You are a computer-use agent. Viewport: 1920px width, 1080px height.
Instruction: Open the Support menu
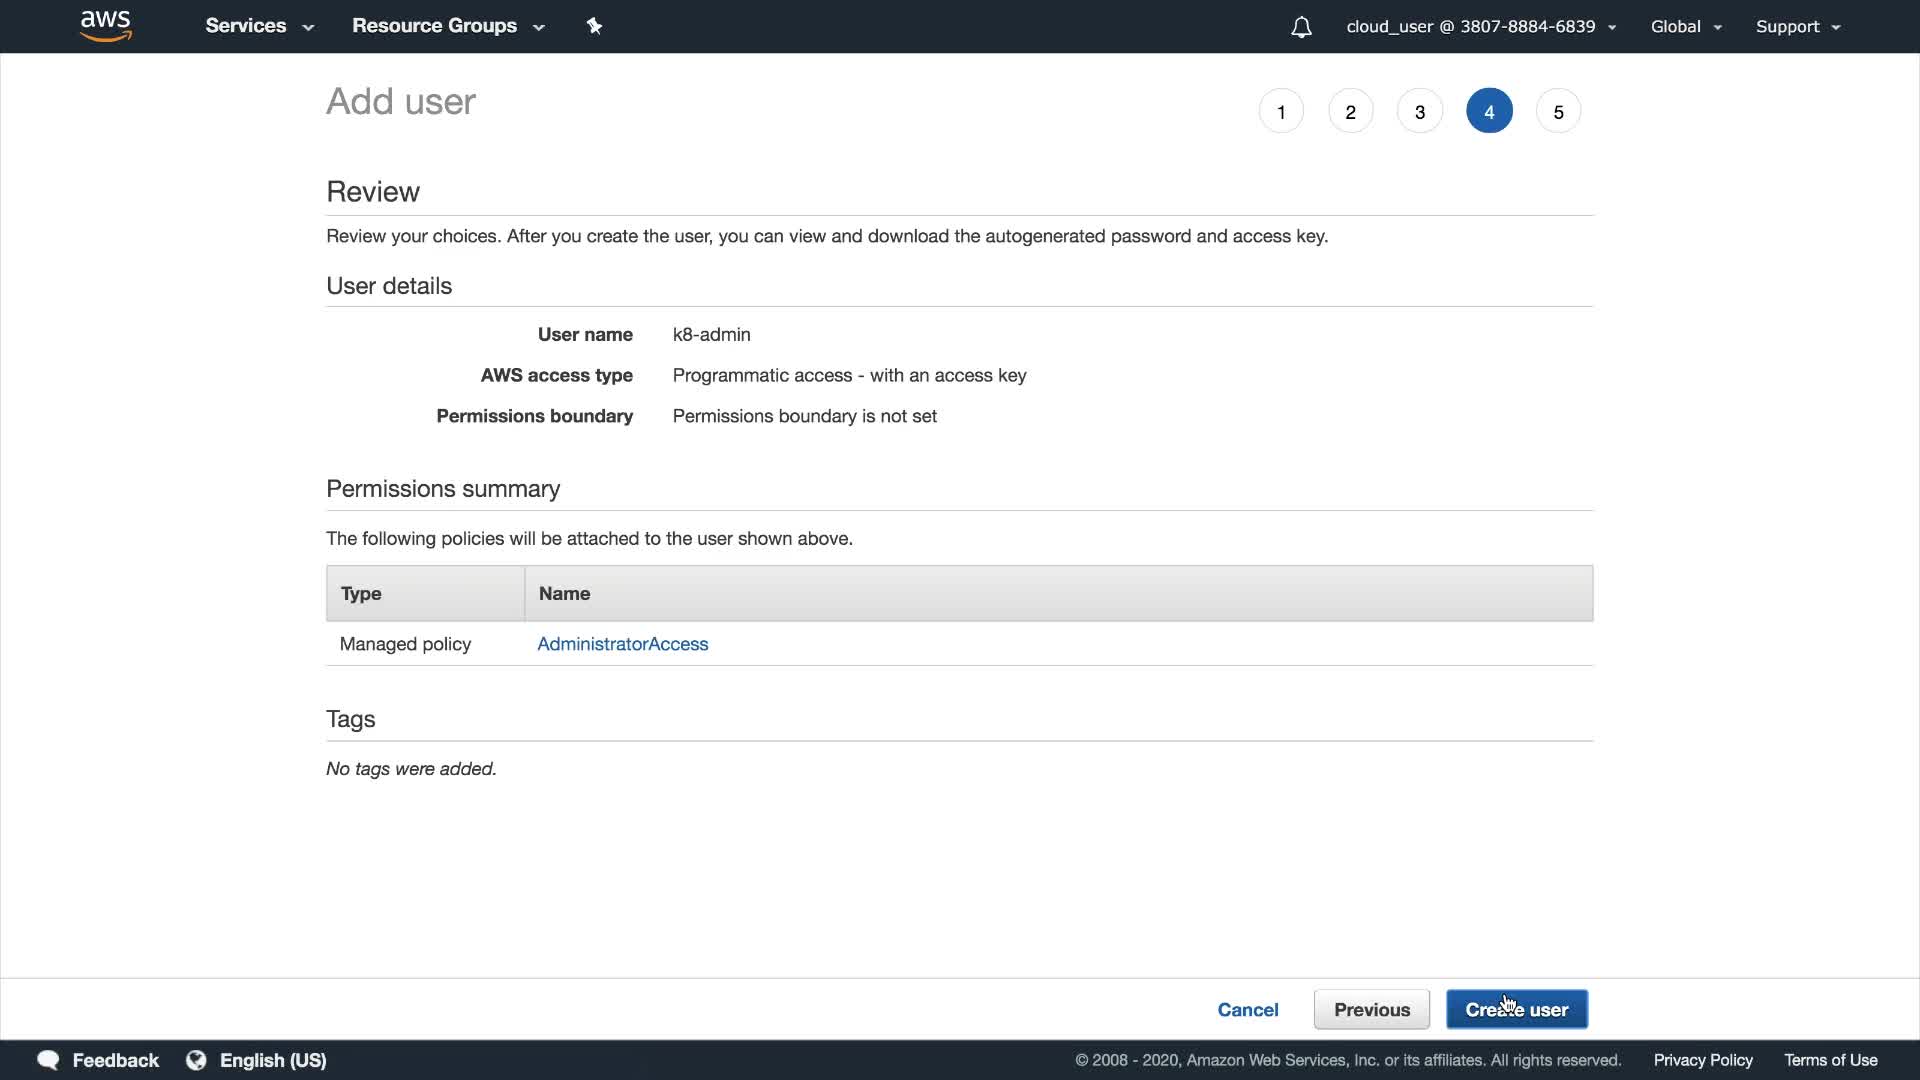(1797, 27)
